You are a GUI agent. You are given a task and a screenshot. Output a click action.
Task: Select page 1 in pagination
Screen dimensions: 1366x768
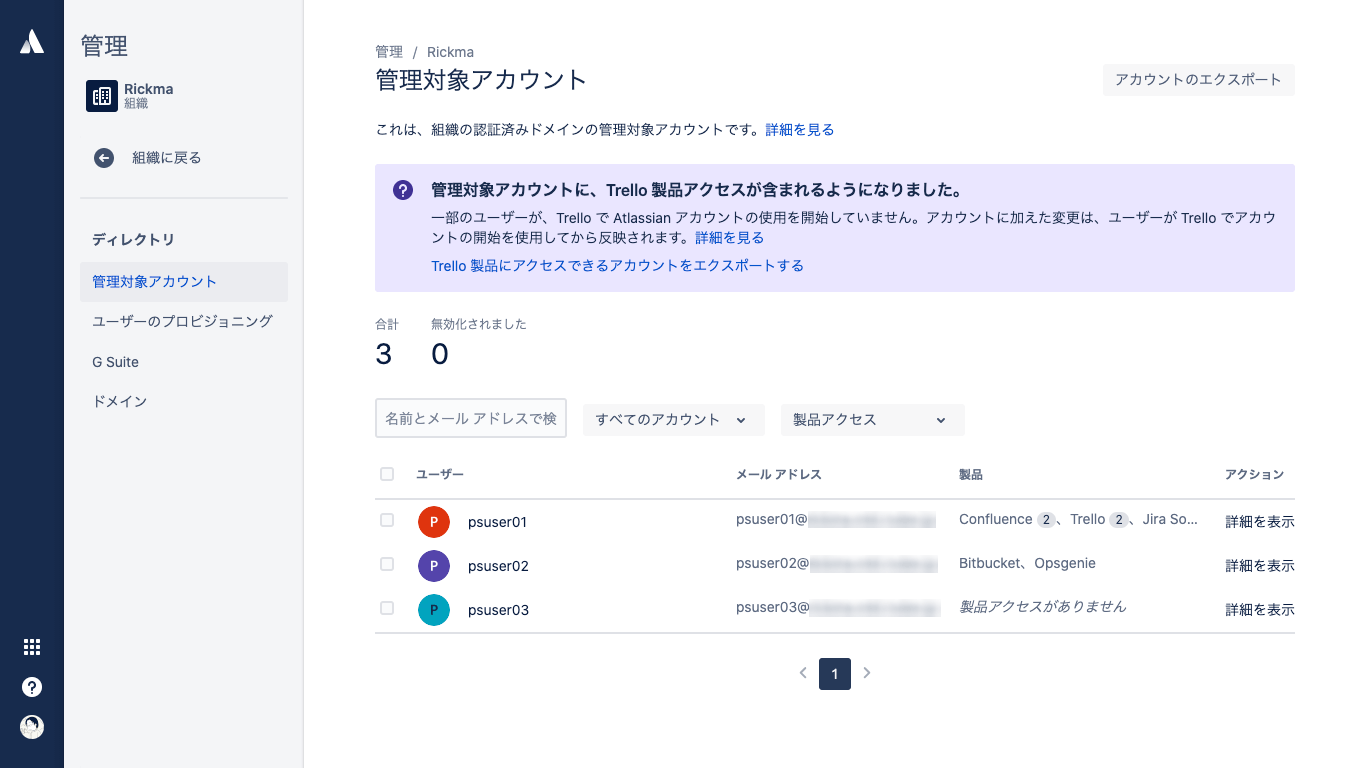[835, 674]
